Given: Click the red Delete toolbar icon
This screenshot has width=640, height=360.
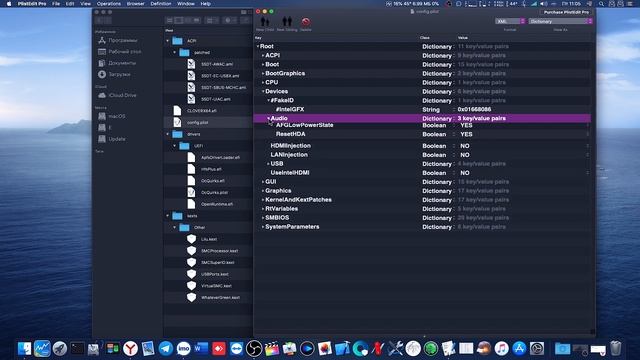Looking at the screenshot, I should click(x=305, y=23).
